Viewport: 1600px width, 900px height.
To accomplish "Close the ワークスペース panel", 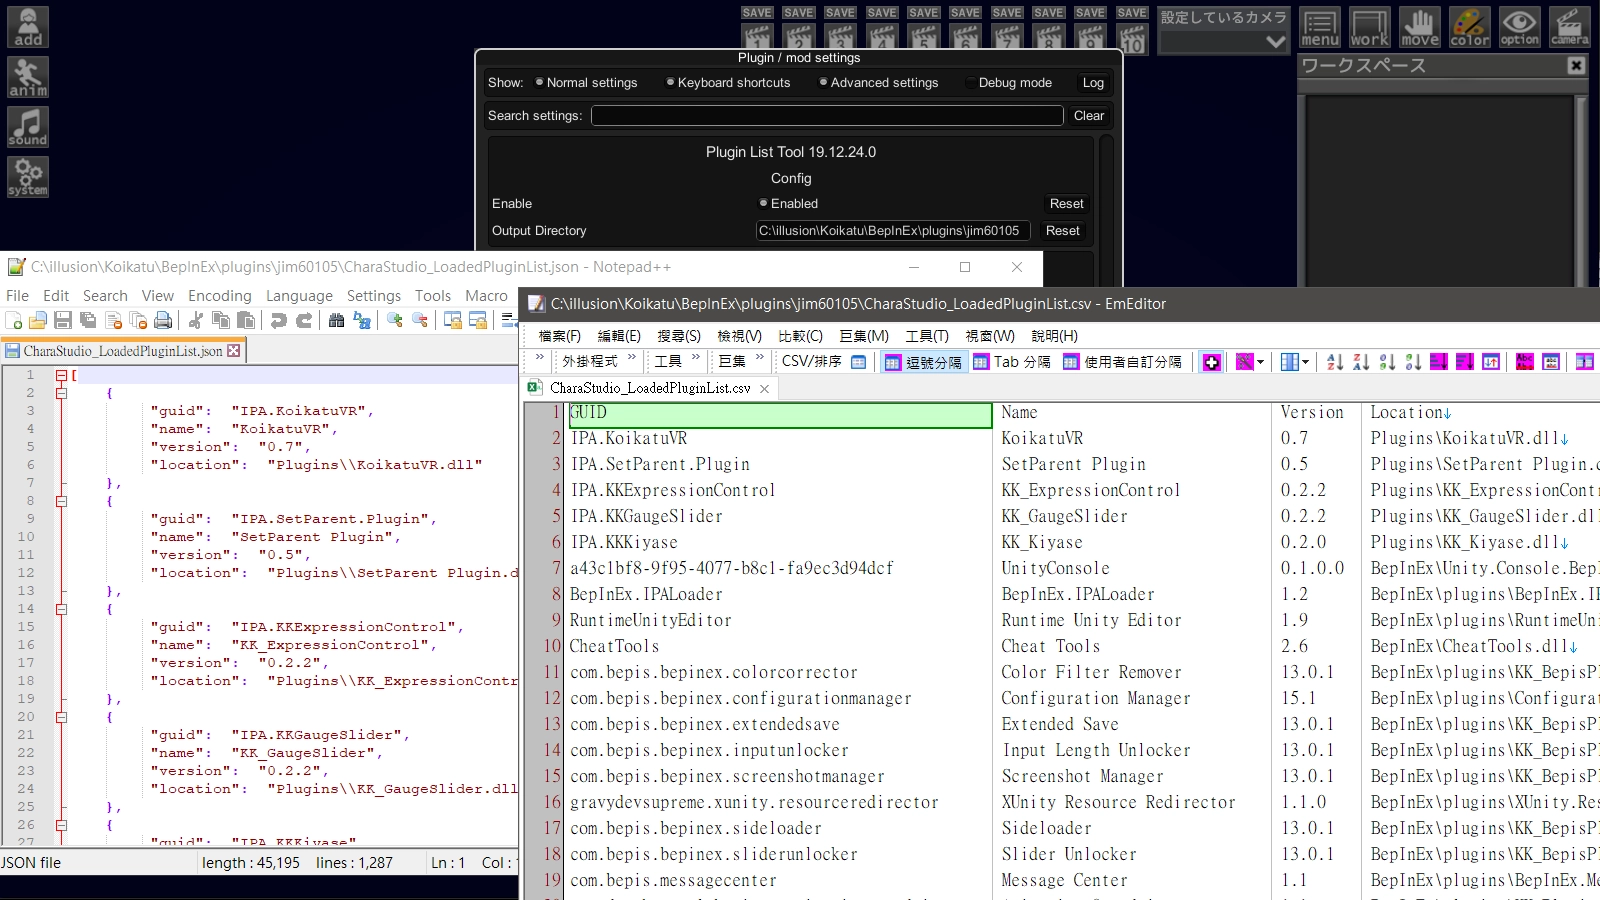I will (x=1577, y=66).
